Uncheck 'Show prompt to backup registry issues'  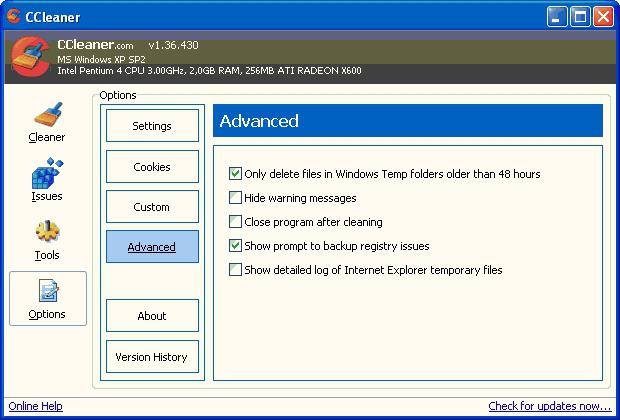[x=235, y=246]
